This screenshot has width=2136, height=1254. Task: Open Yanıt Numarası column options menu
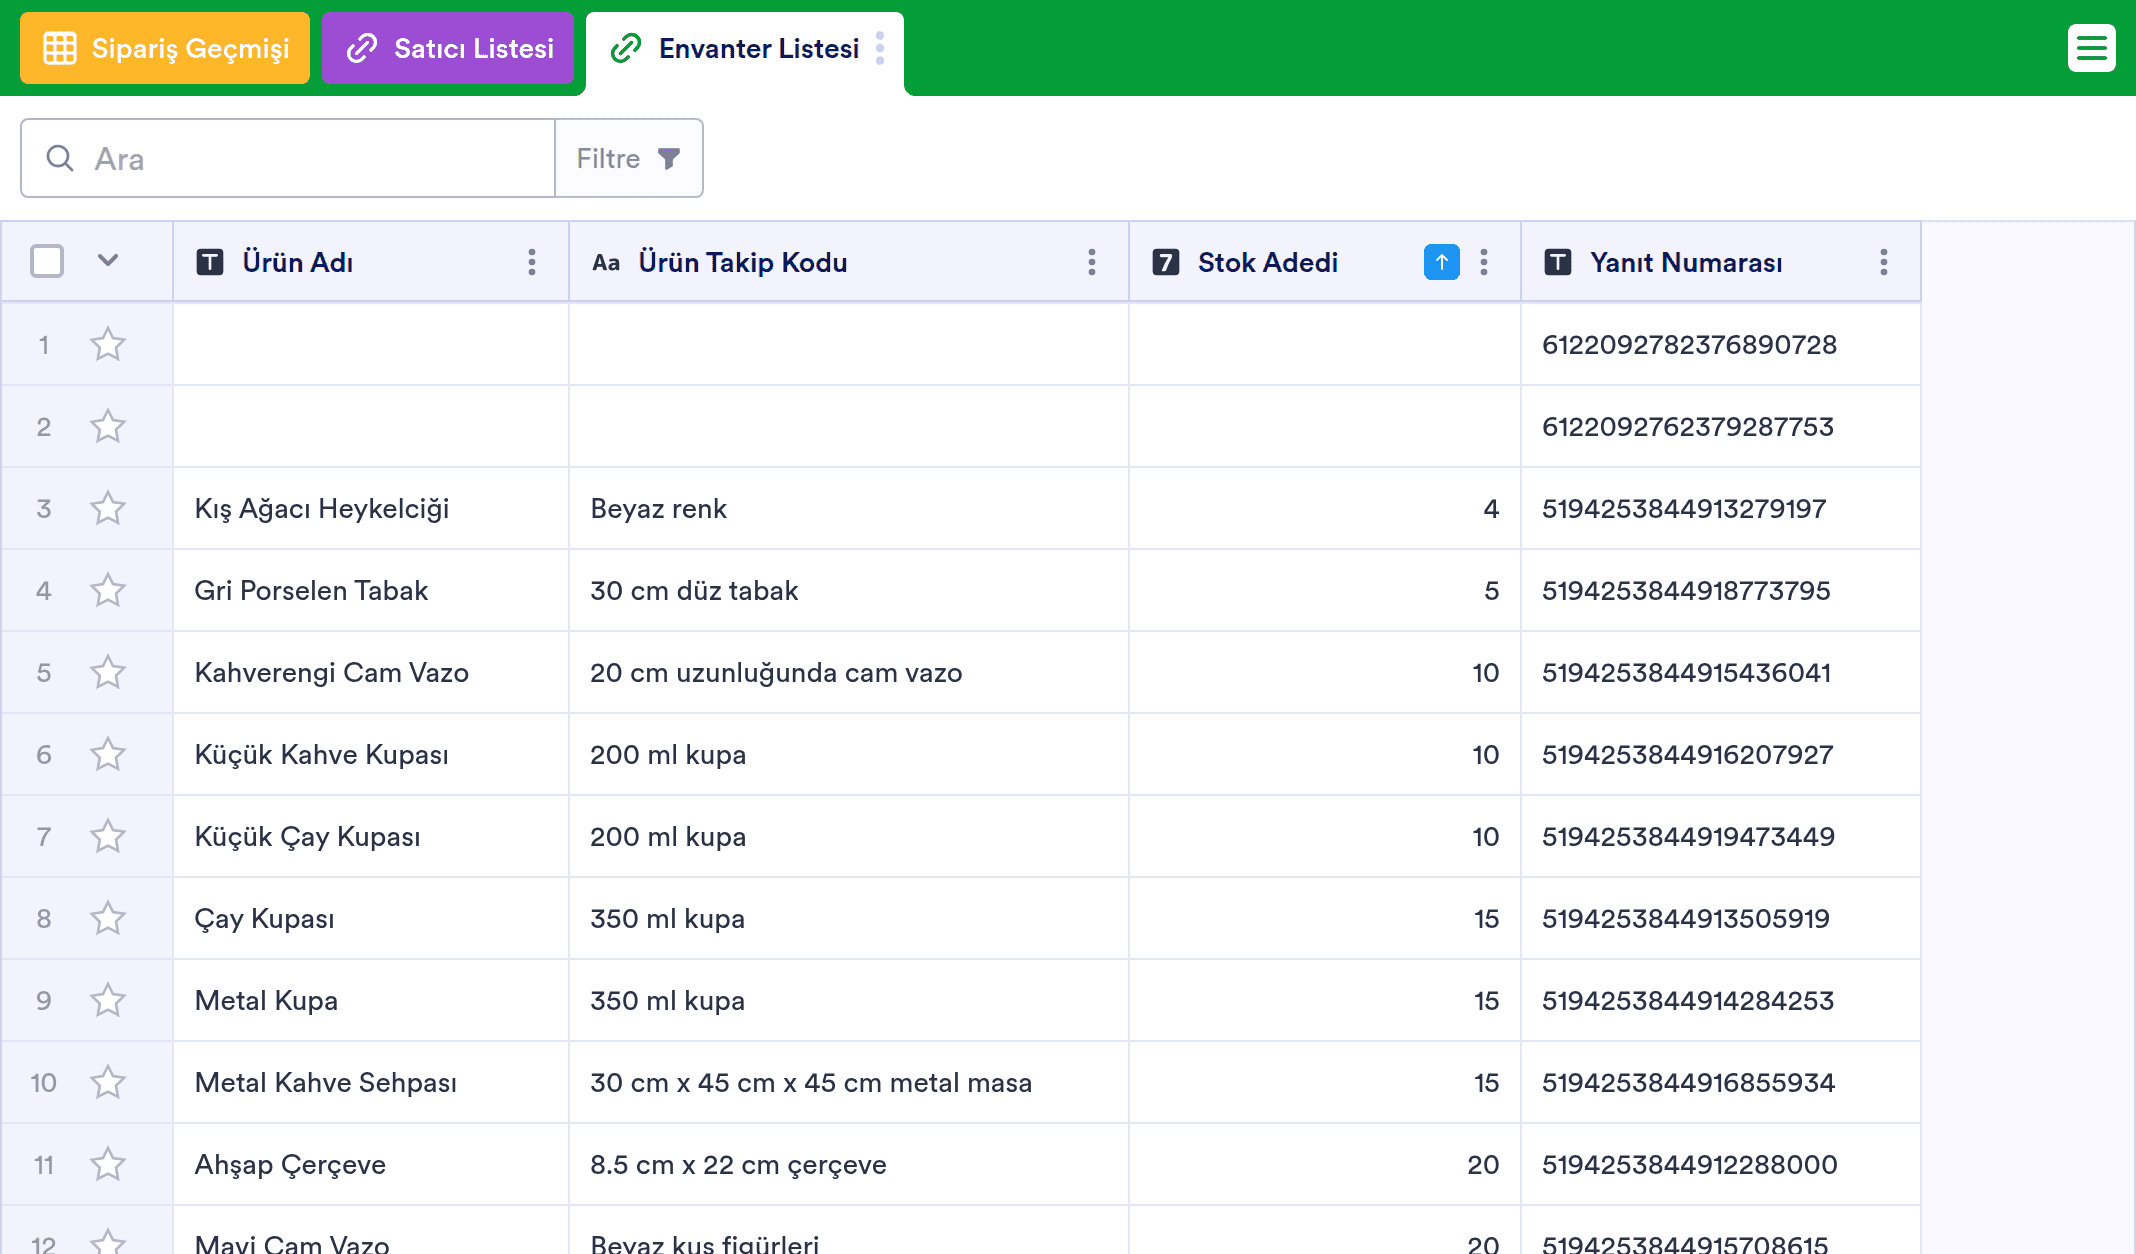point(1884,262)
